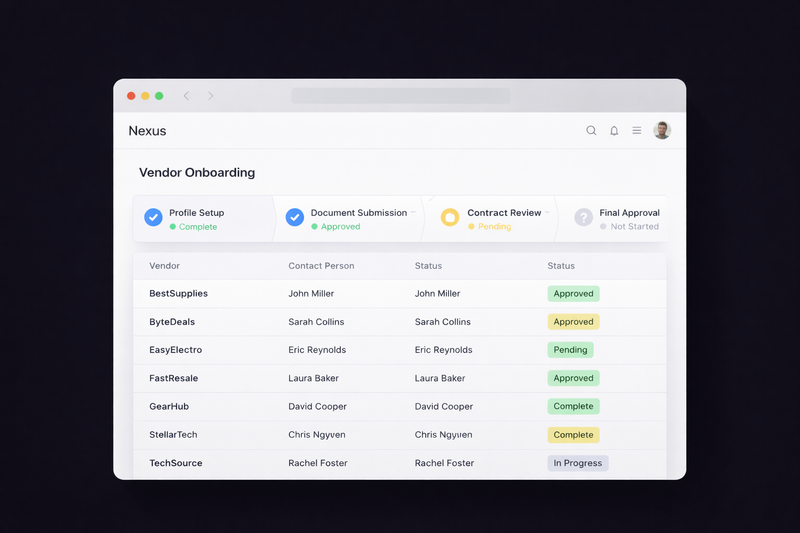Click TechSource's In Progress status badge
The image size is (800, 533).
tap(577, 463)
